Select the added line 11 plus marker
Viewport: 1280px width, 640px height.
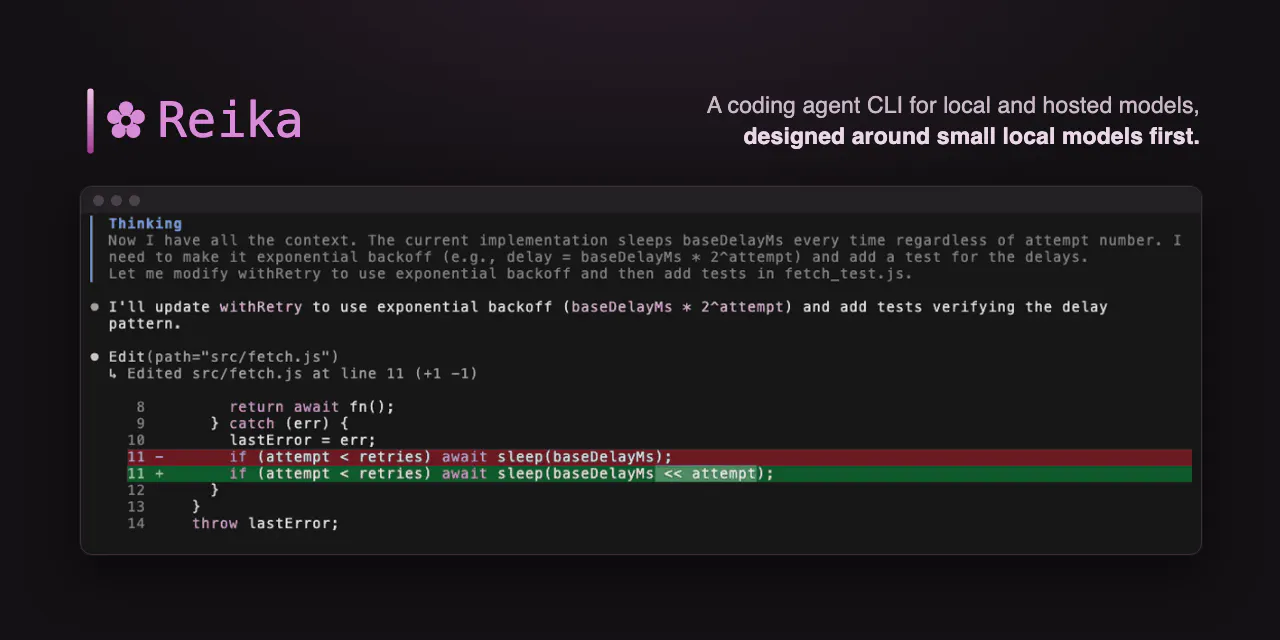(x=159, y=473)
